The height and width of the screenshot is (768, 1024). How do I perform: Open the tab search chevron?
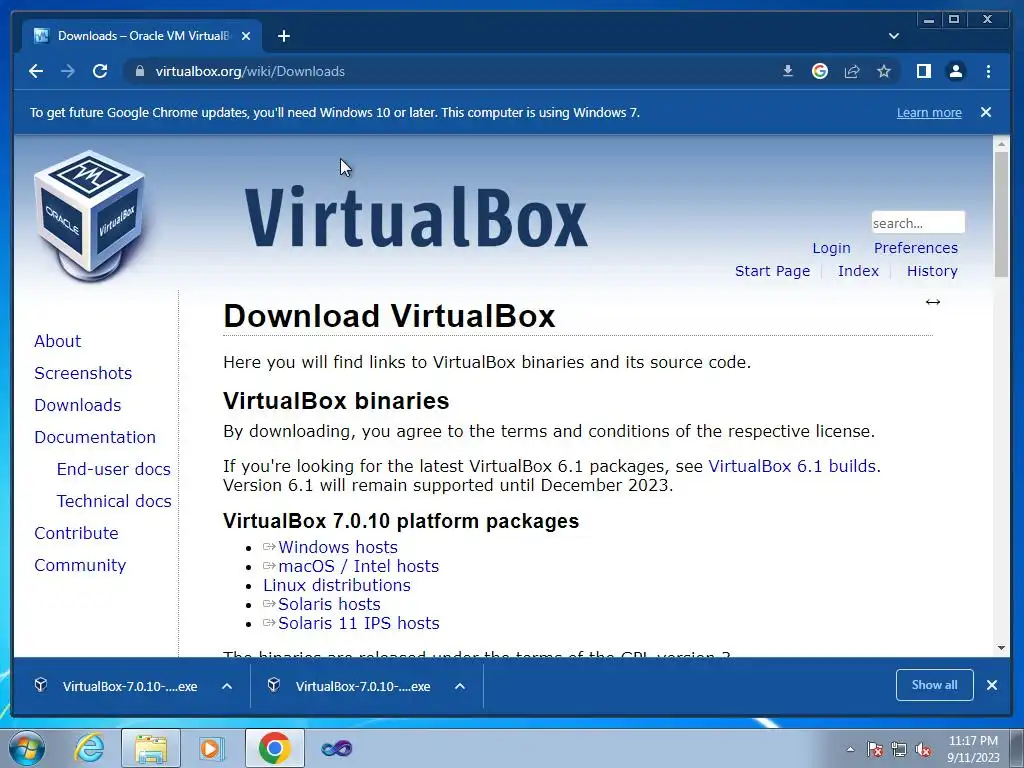[894, 36]
